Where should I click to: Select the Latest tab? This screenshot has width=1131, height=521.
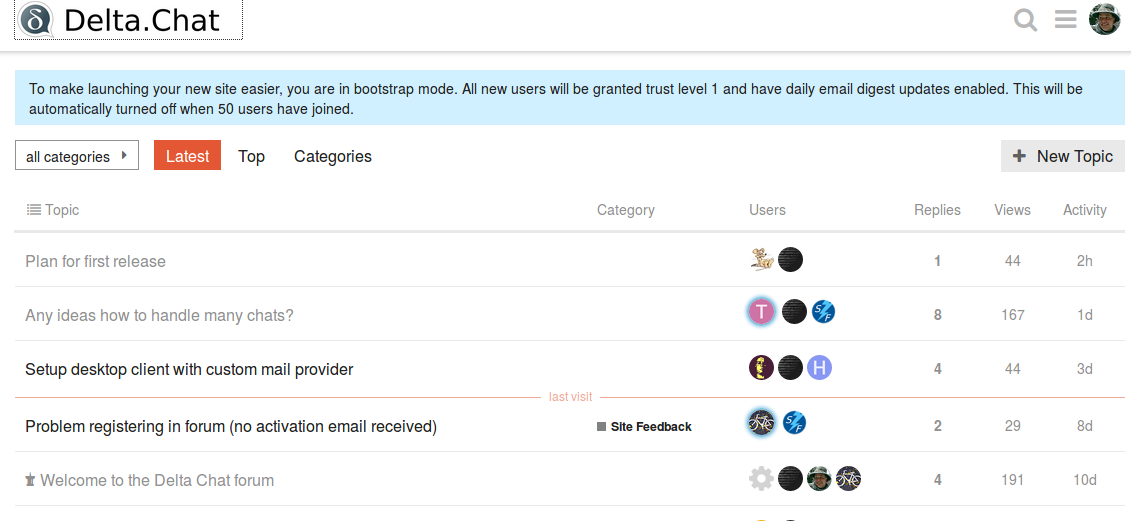coord(187,156)
